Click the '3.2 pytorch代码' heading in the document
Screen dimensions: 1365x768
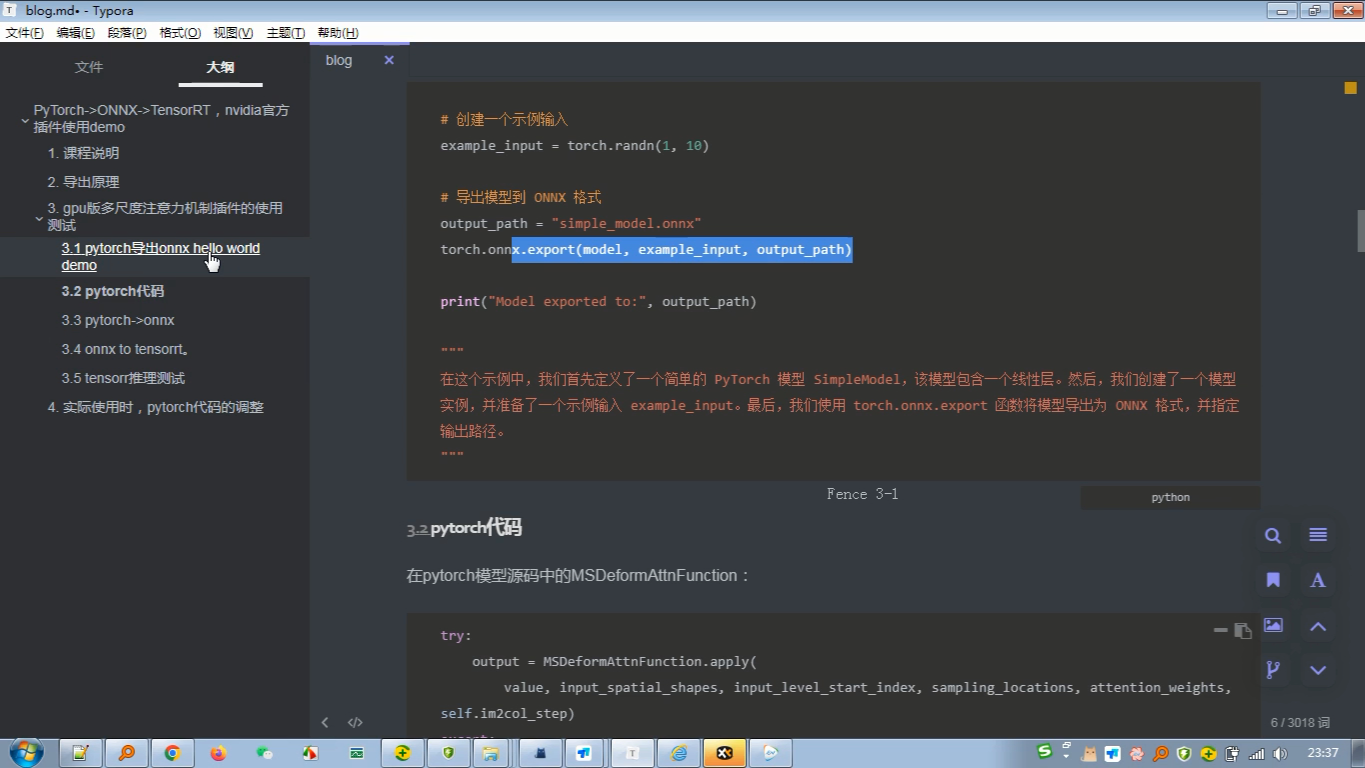[464, 528]
